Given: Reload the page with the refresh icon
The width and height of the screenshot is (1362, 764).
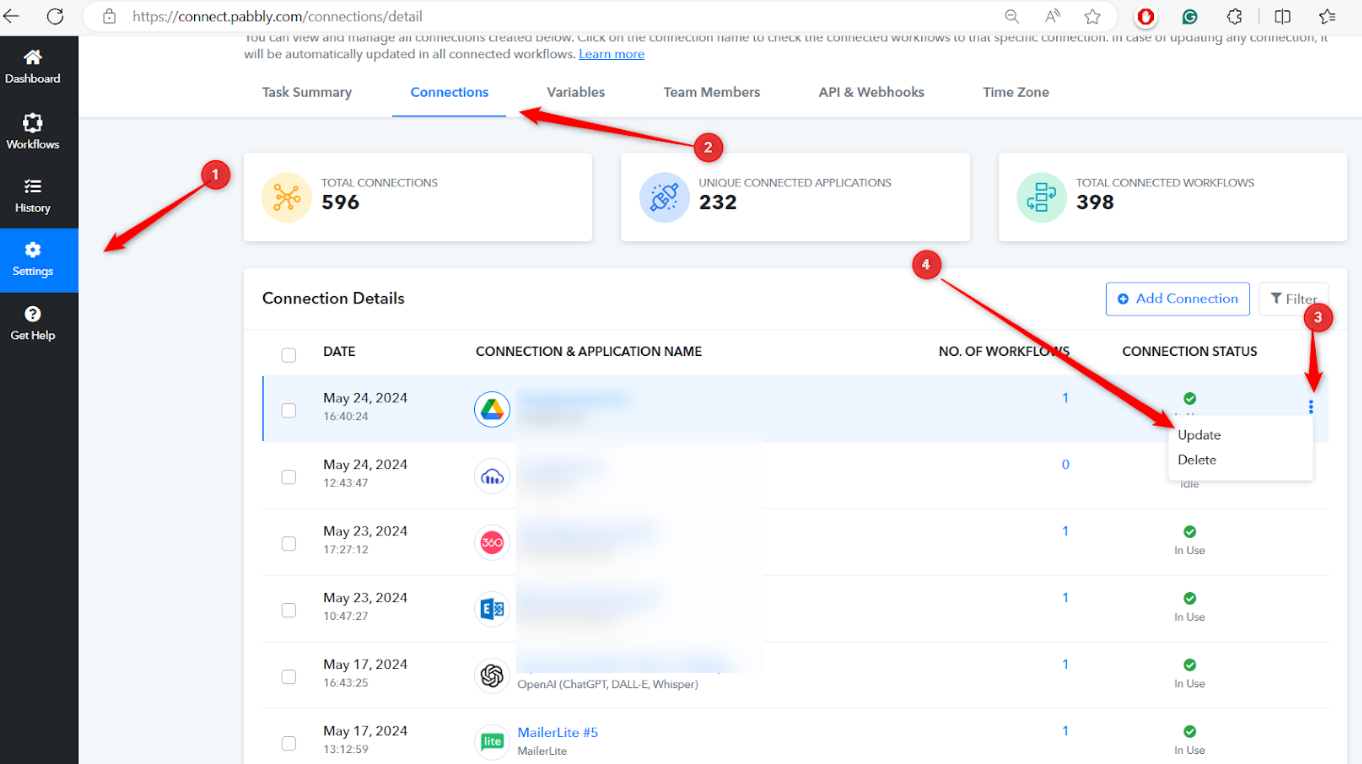Looking at the screenshot, I should [x=55, y=16].
